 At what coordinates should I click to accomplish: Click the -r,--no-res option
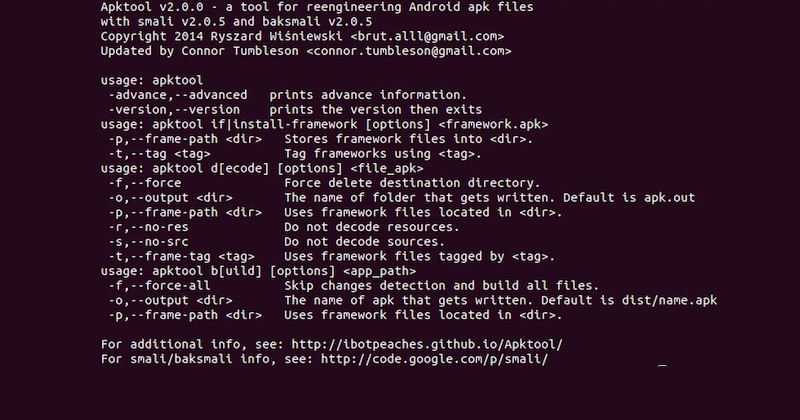click(148, 227)
